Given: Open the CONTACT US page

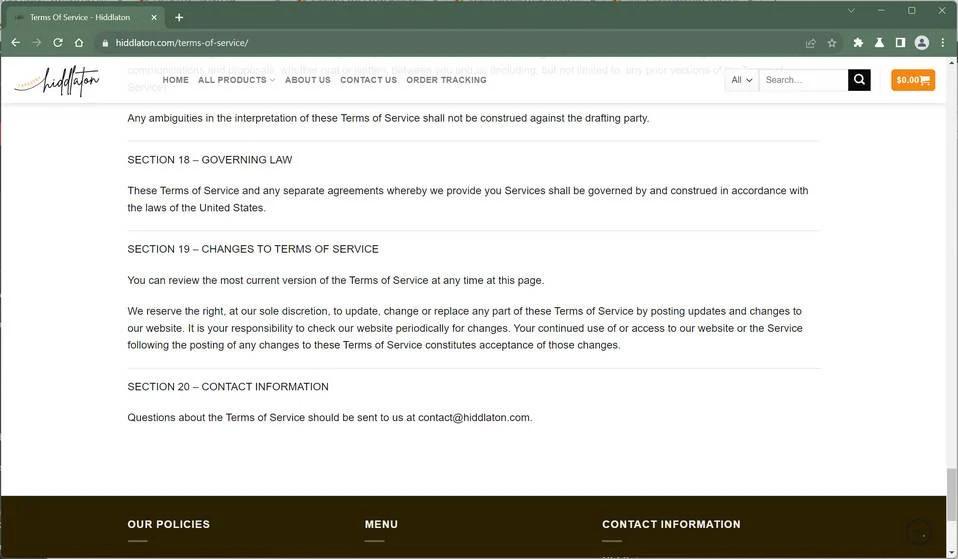Looking at the screenshot, I should (368, 80).
